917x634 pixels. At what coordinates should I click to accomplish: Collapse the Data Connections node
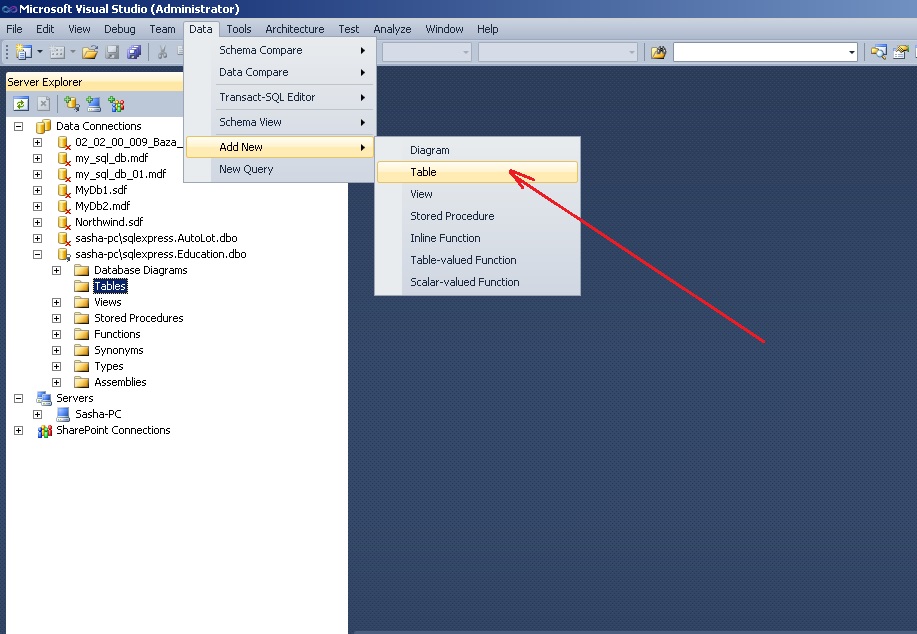click(x=19, y=126)
